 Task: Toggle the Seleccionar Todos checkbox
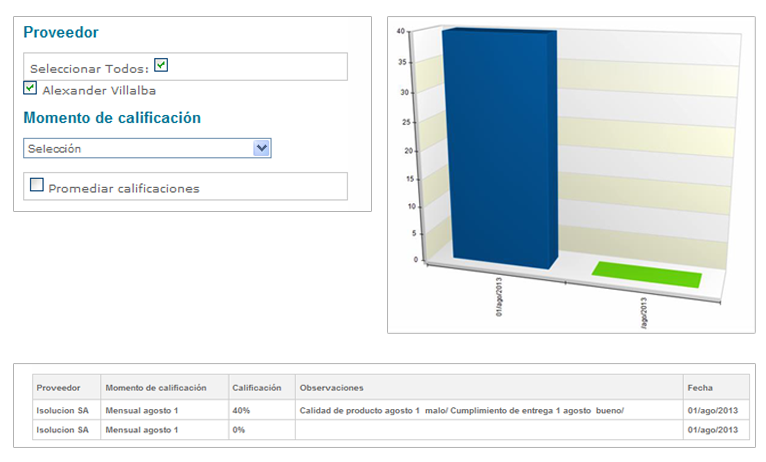pos(161,65)
